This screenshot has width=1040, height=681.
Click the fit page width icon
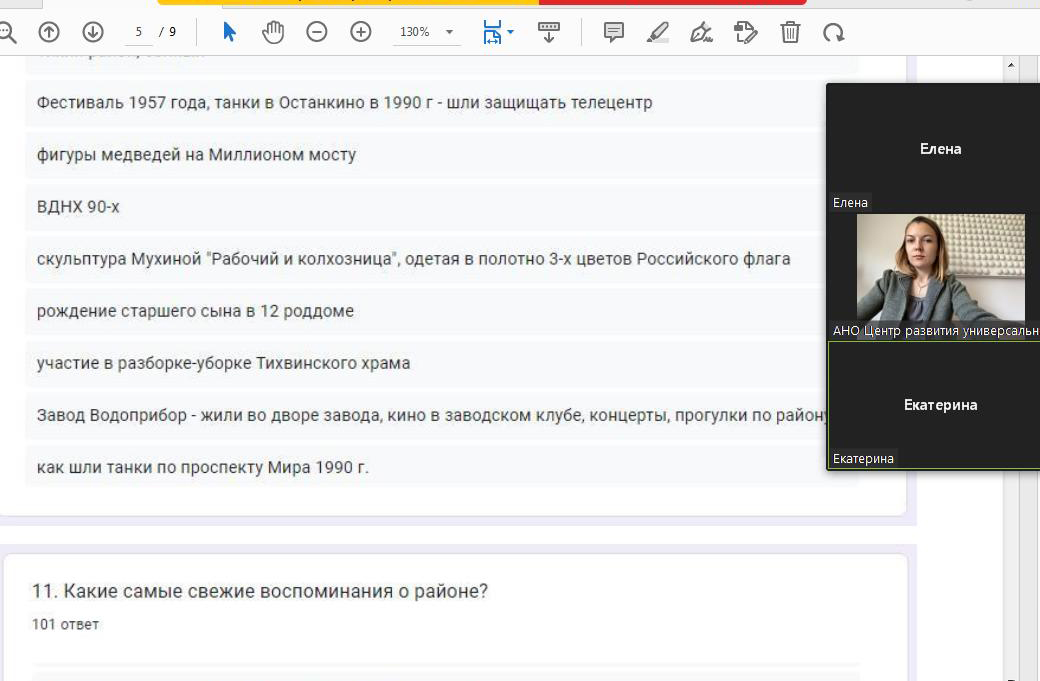pyautogui.click(x=492, y=32)
